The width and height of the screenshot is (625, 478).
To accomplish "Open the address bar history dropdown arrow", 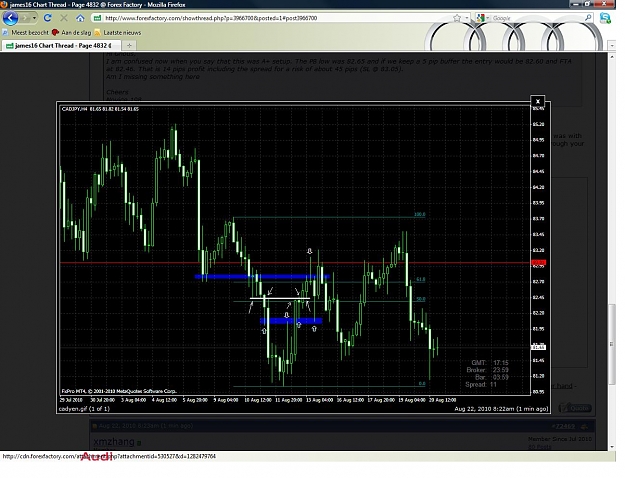I will click(467, 18).
